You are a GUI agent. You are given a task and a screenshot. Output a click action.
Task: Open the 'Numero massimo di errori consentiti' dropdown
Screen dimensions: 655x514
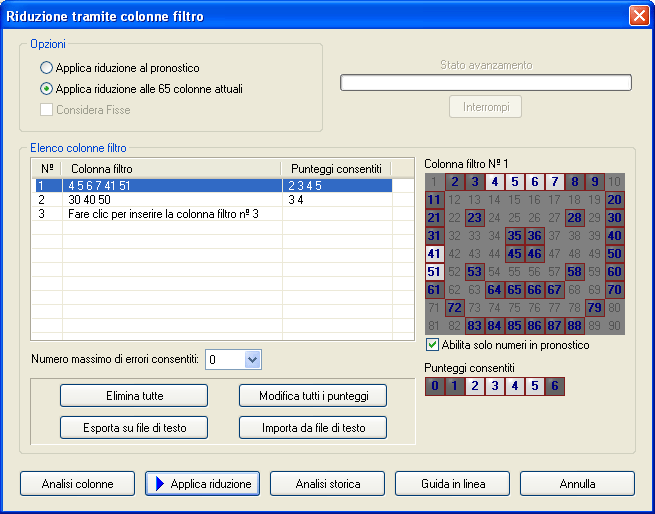tap(251, 359)
